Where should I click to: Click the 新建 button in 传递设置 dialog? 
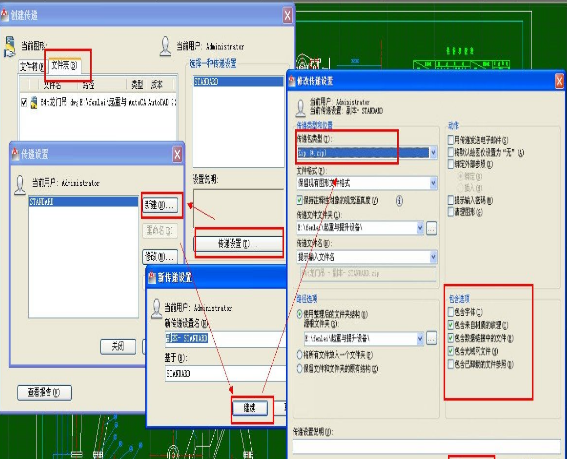[160, 205]
